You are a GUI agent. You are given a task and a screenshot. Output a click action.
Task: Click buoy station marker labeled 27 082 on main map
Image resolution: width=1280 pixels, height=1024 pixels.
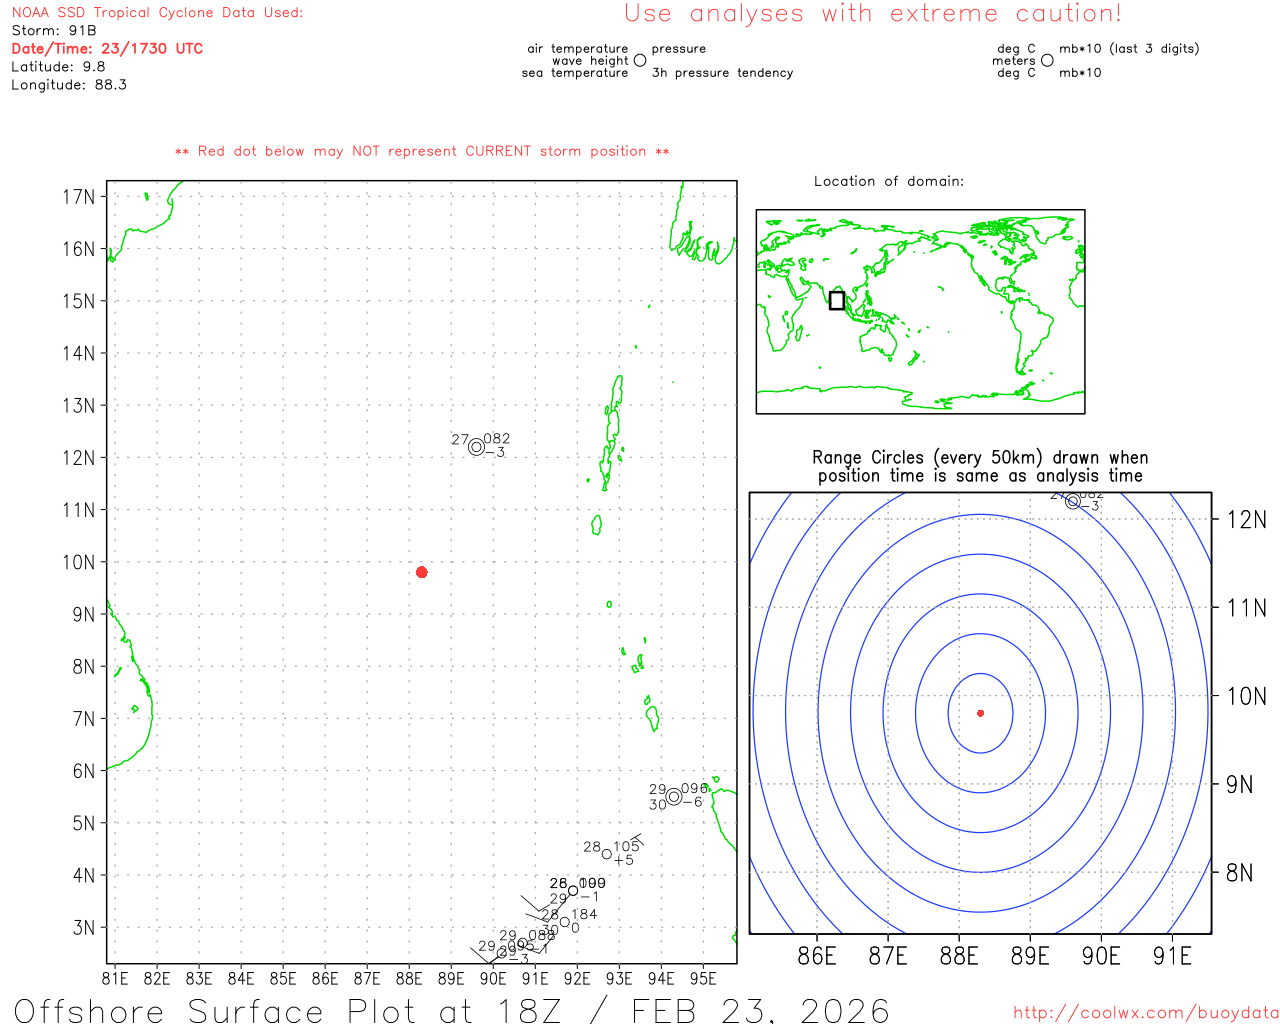(476, 447)
